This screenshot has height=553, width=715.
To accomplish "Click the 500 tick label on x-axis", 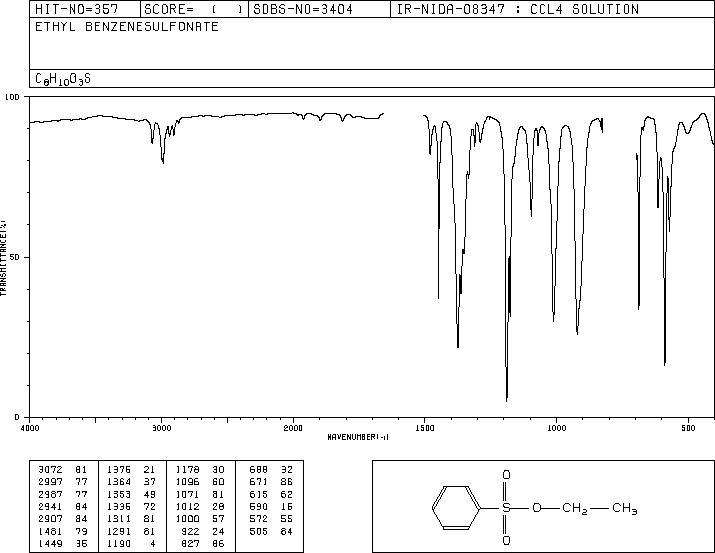I will point(688,428).
